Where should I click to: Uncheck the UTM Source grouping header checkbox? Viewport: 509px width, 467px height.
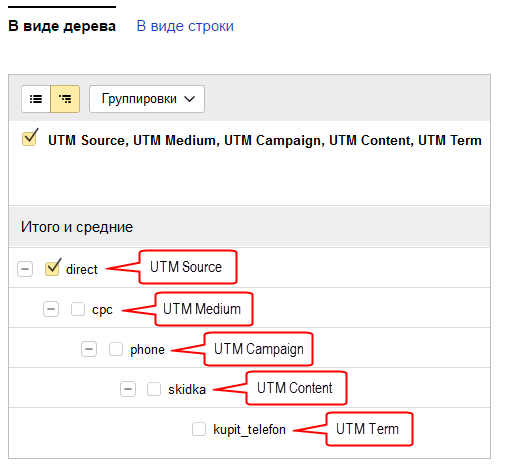[30, 138]
